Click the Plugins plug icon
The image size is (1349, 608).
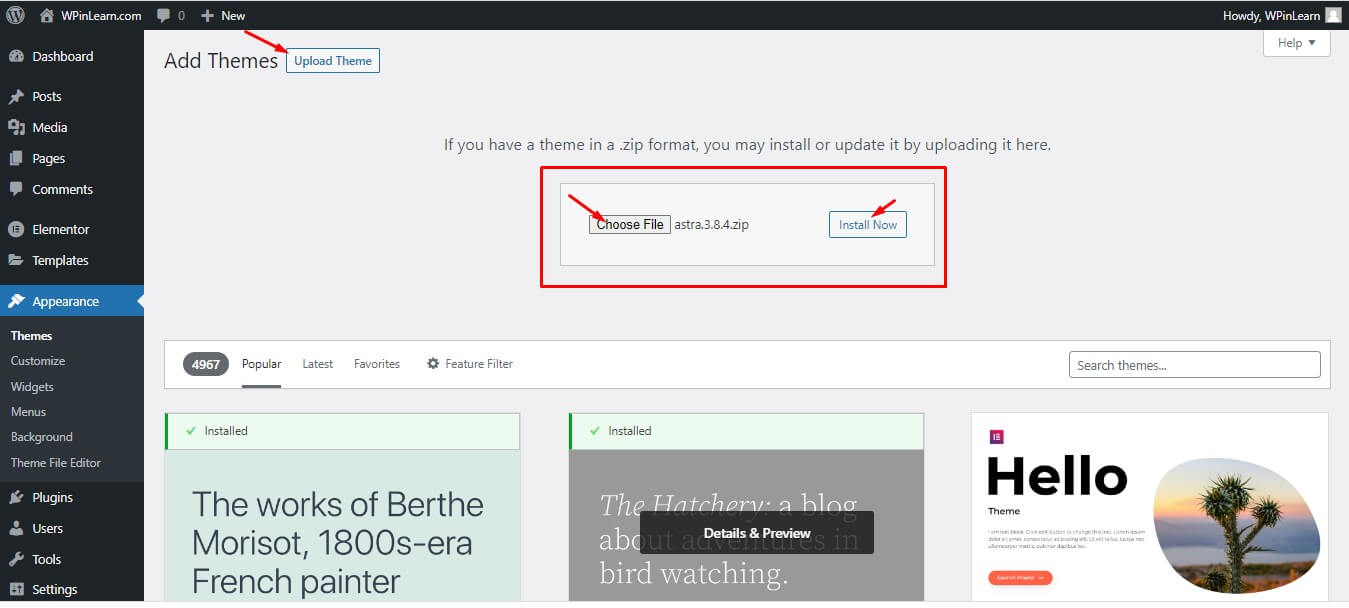[16, 497]
